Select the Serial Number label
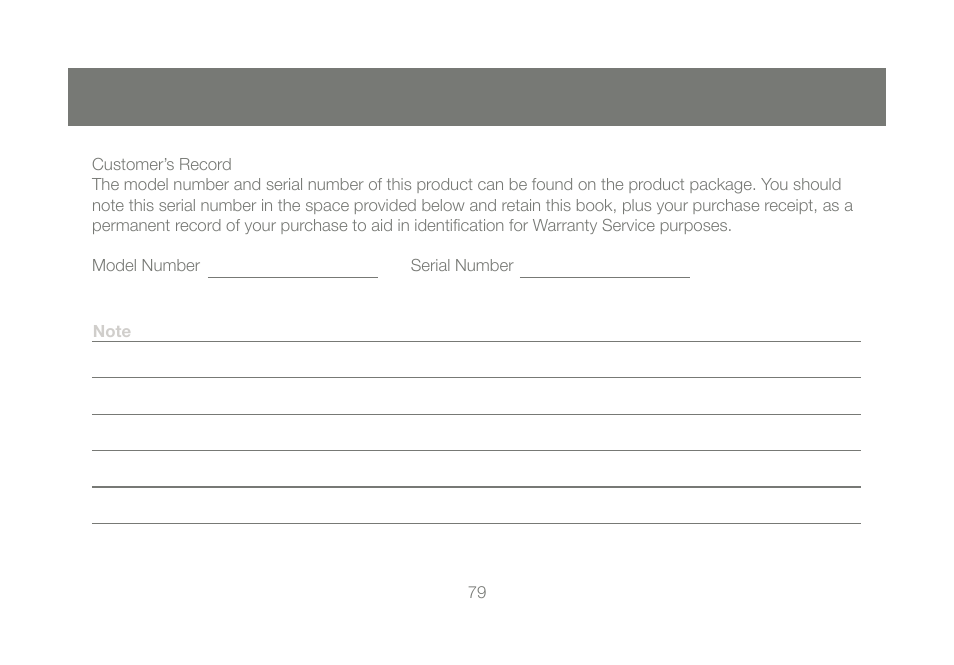This screenshot has width=954, height=665. point(462,266)
